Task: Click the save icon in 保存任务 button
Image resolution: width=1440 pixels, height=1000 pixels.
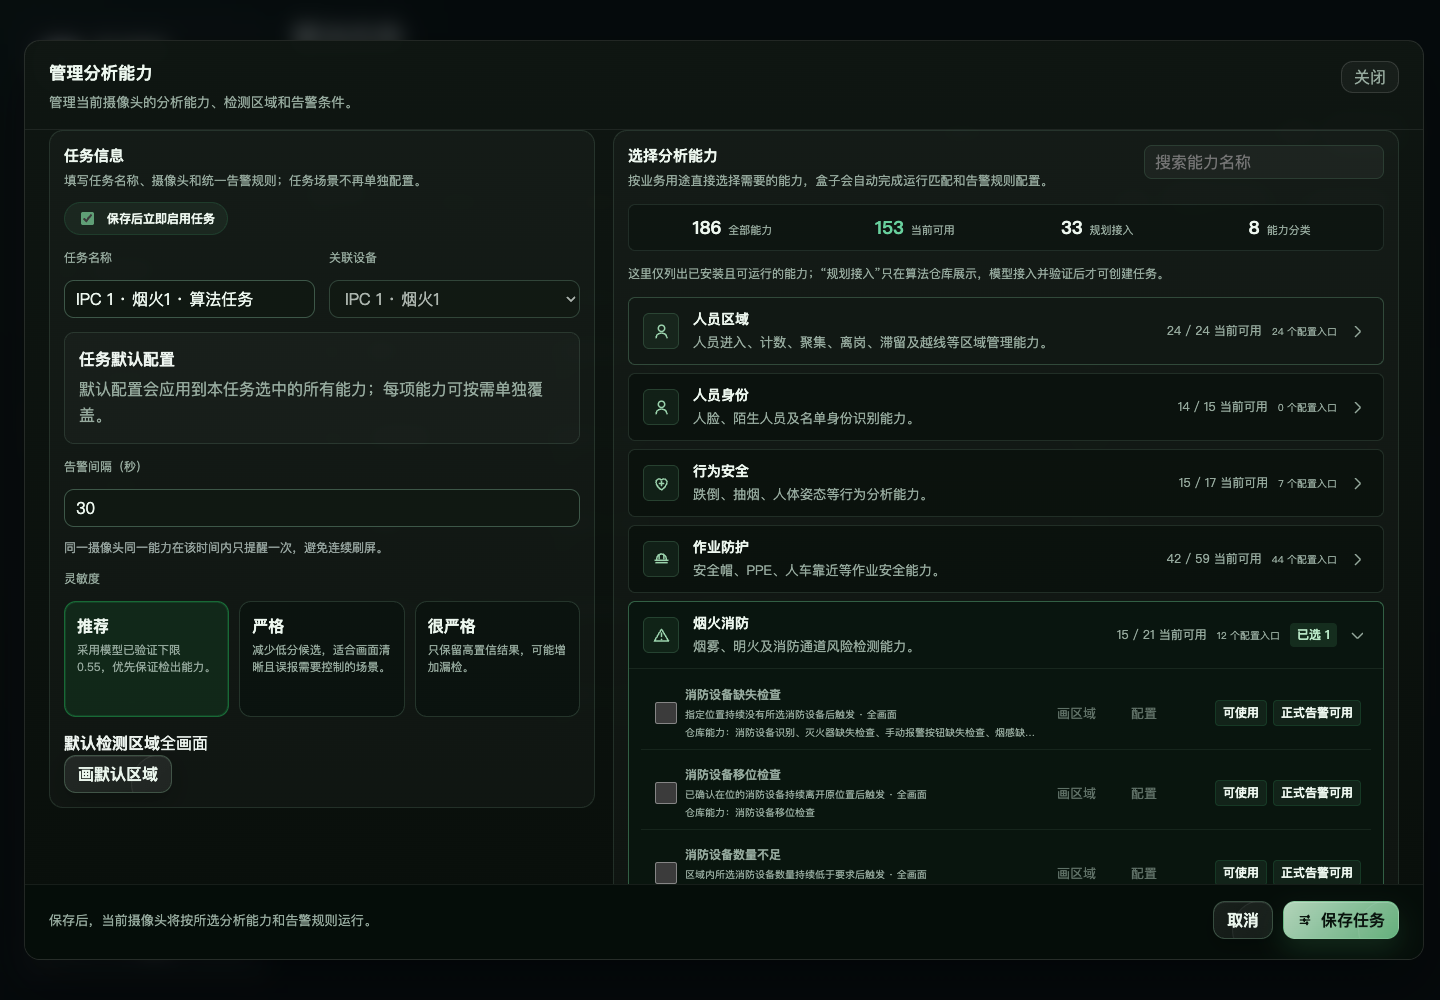Action: pos(1305,920)
